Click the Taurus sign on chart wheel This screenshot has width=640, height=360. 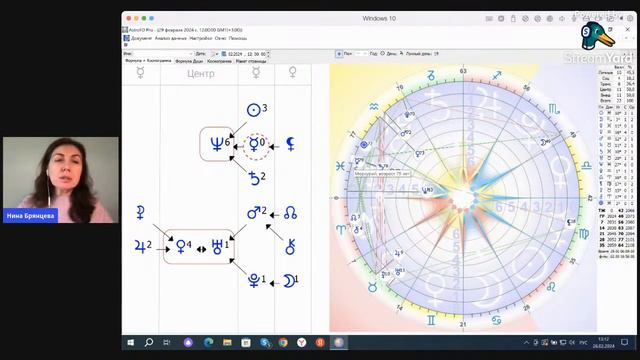pyautogui.click(x=372, y=288)
